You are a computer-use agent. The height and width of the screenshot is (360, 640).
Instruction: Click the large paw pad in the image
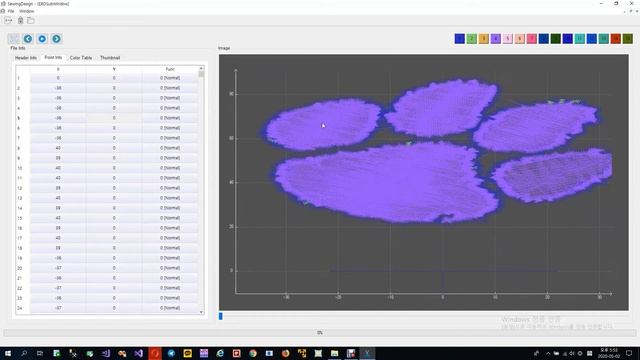click(386, 182)
